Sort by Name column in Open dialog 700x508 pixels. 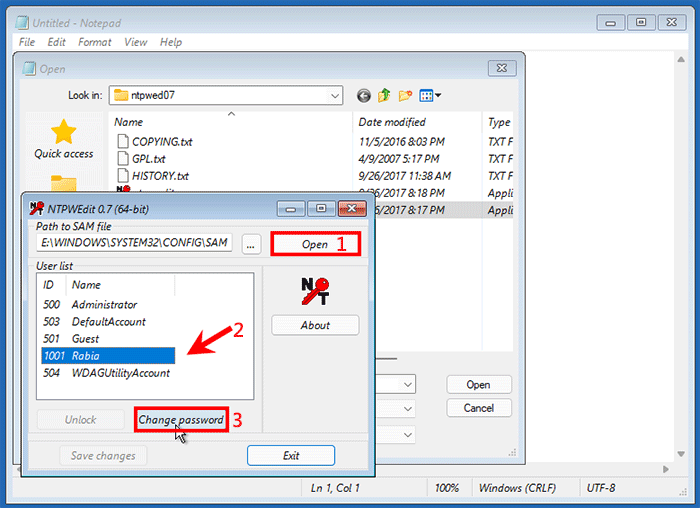coord(231,122)
